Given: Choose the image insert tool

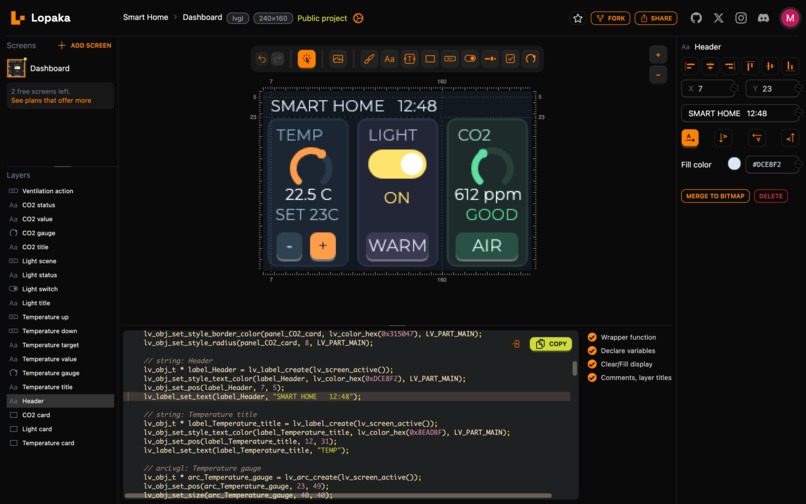Looking at the screenshot, I should tap(338, 59).
